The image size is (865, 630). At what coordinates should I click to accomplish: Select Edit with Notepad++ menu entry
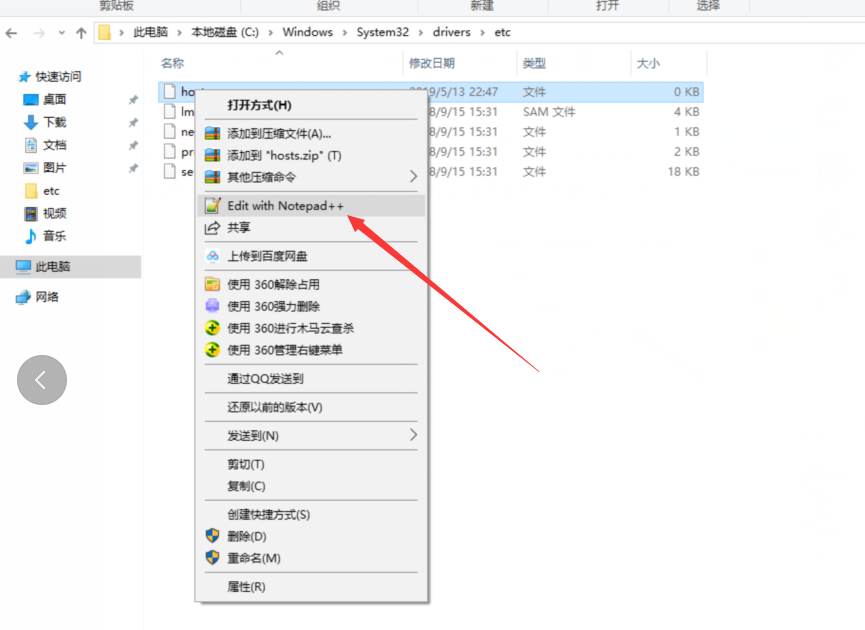285,206
